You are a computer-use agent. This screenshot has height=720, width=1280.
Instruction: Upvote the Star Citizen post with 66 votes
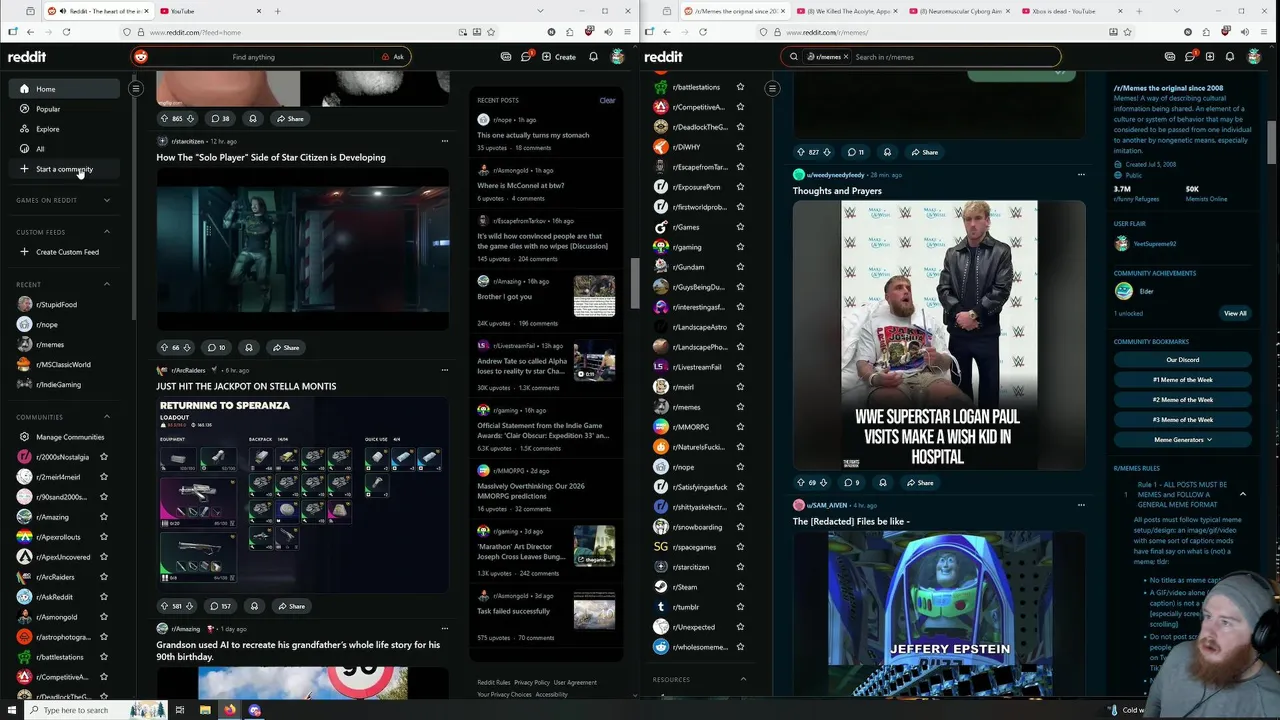[x=164, y=347]
